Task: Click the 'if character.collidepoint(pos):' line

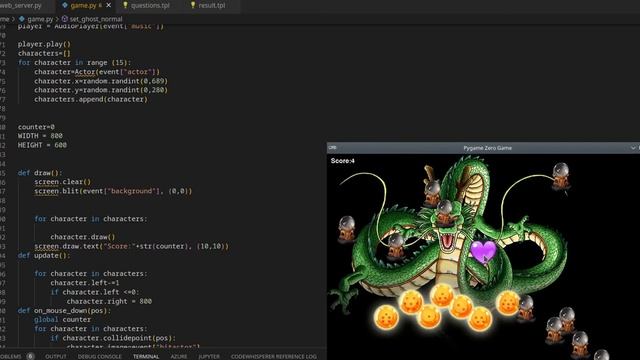Action: 113,338
